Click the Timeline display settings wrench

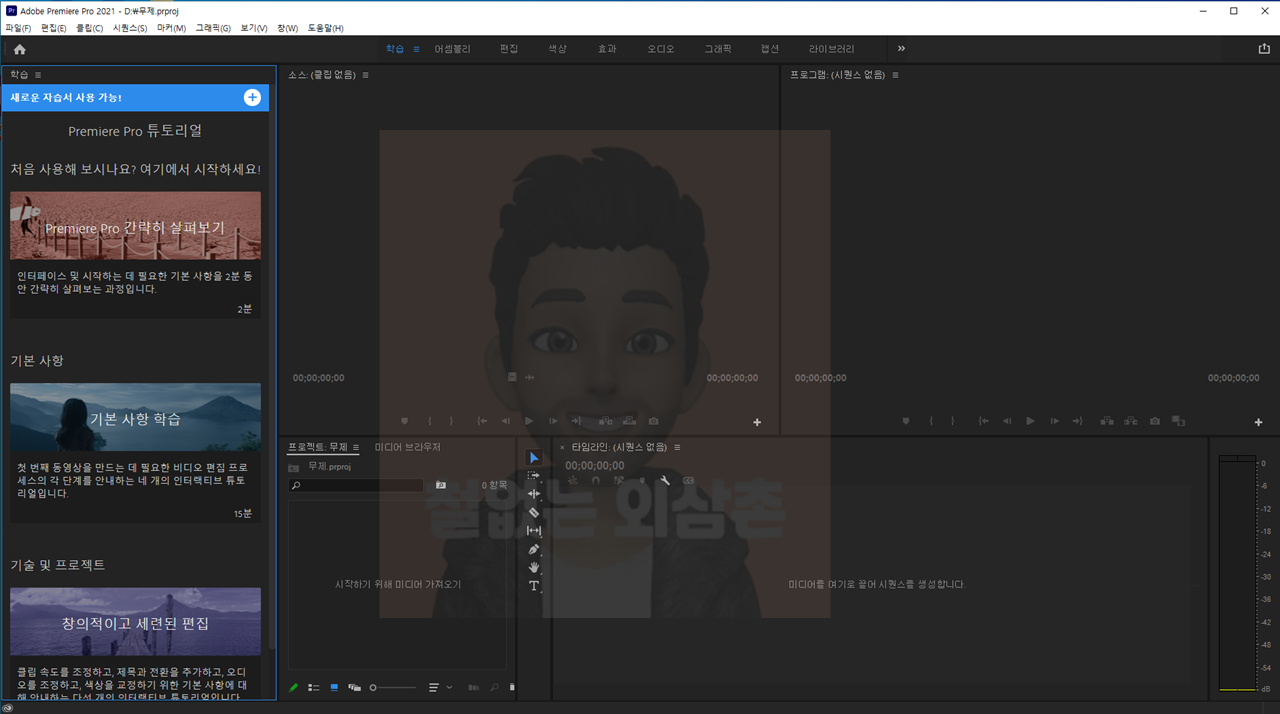click(665, 481)
